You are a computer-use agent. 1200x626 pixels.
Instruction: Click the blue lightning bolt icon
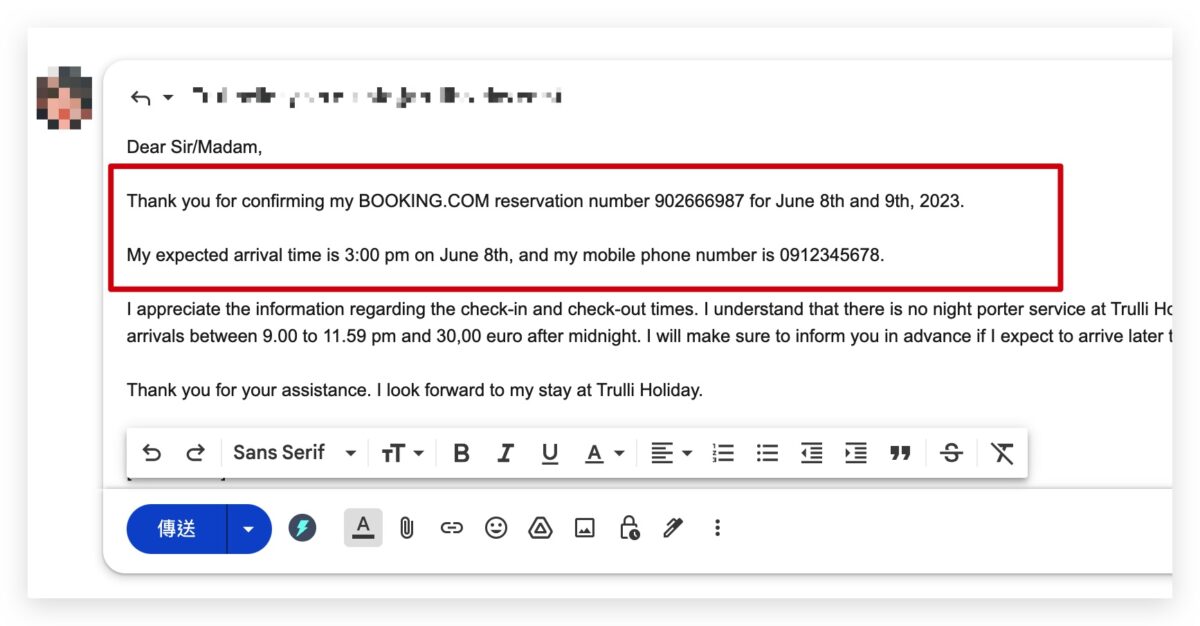(x=302, y=528)
